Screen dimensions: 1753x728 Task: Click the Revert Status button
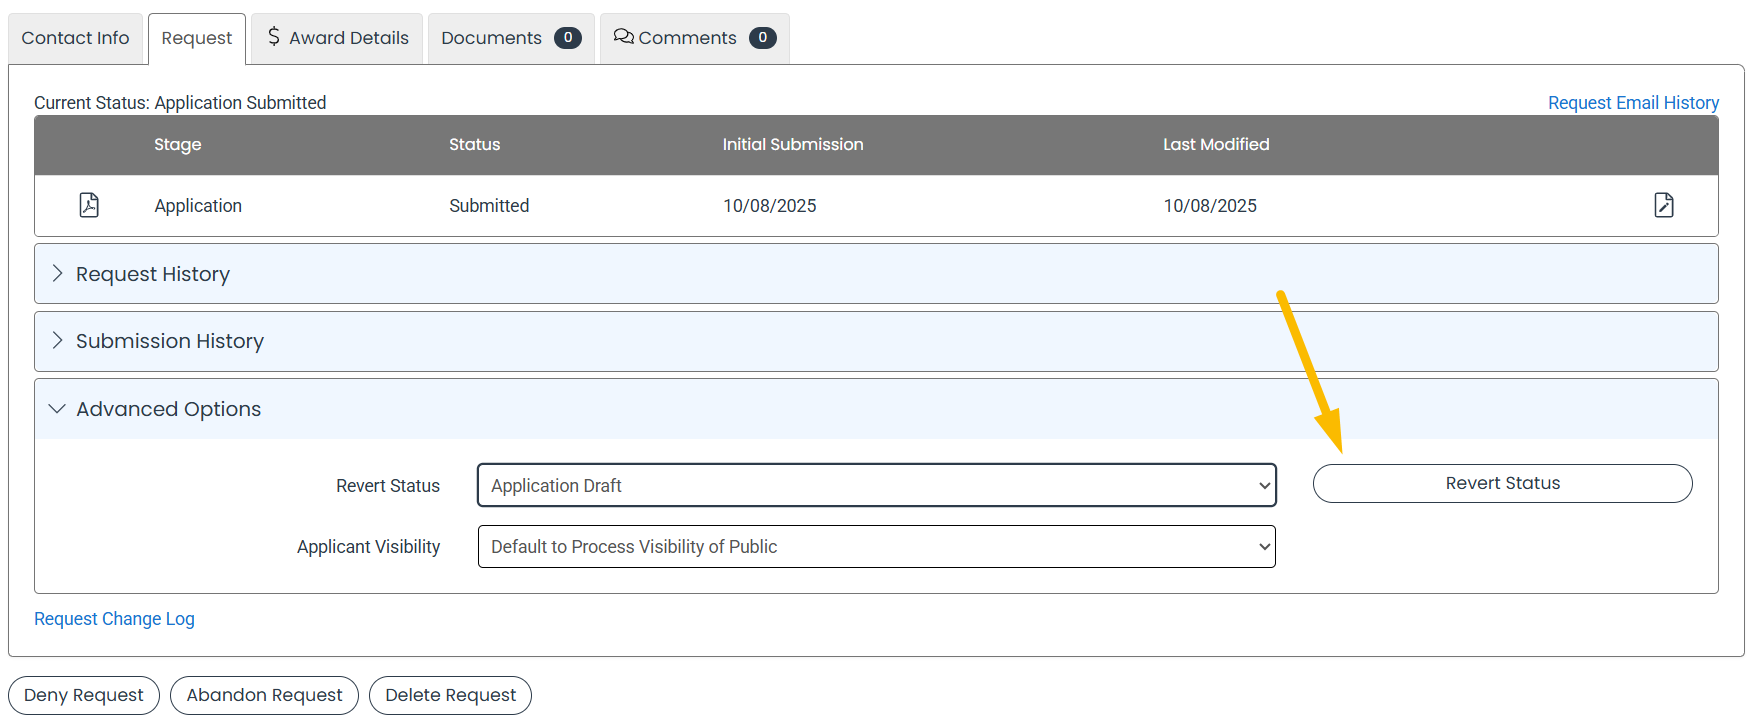coord(1502,483)
